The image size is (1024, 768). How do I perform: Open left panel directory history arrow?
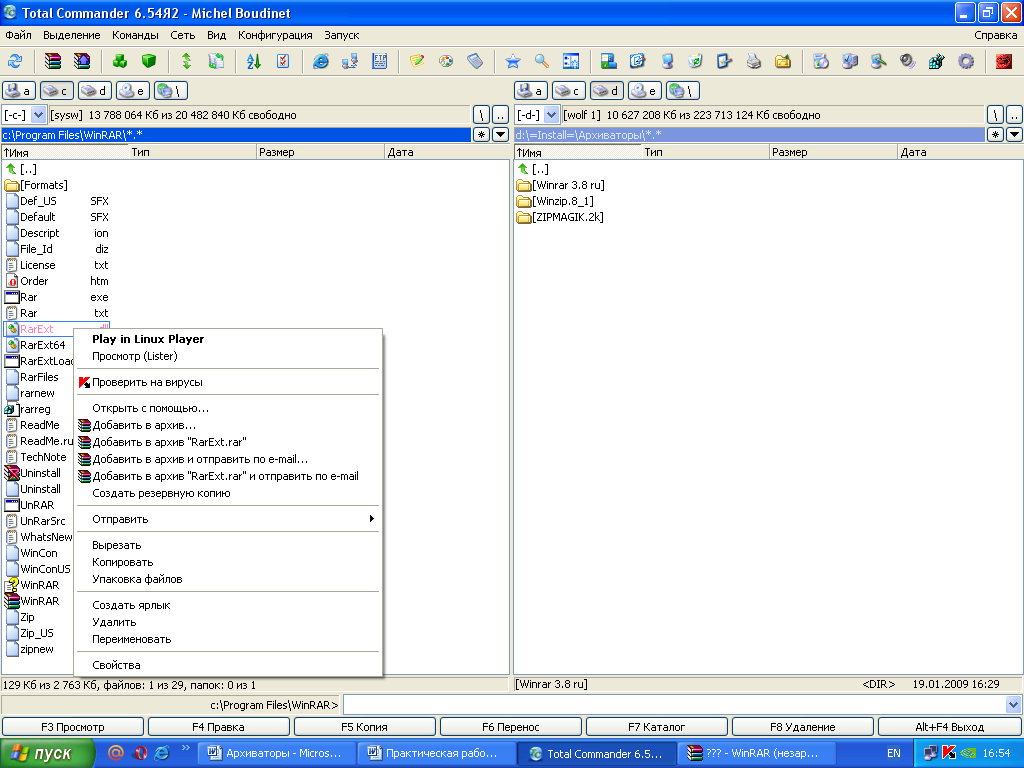coord(500,135)
